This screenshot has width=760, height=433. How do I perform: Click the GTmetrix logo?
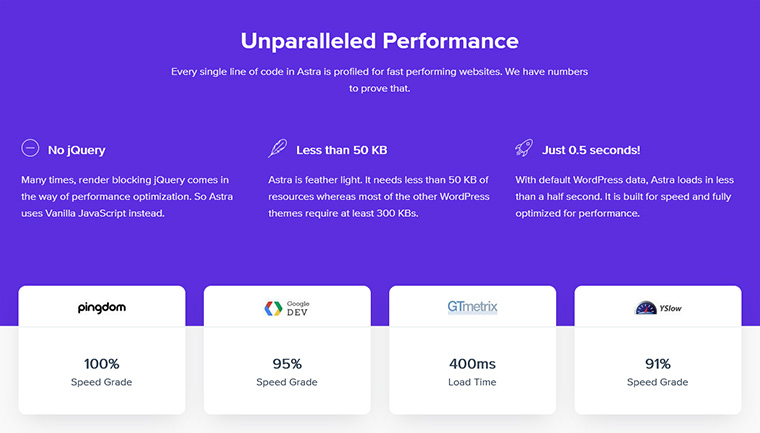pos(472,307)
